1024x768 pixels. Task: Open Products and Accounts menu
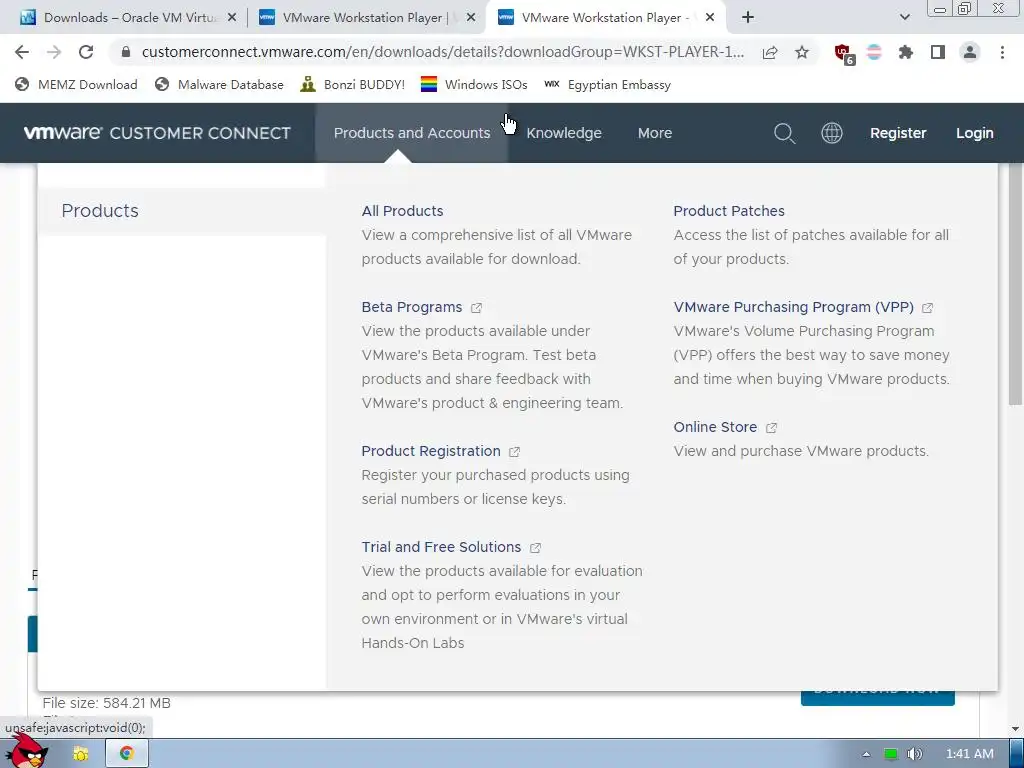[x=411, y=133]
